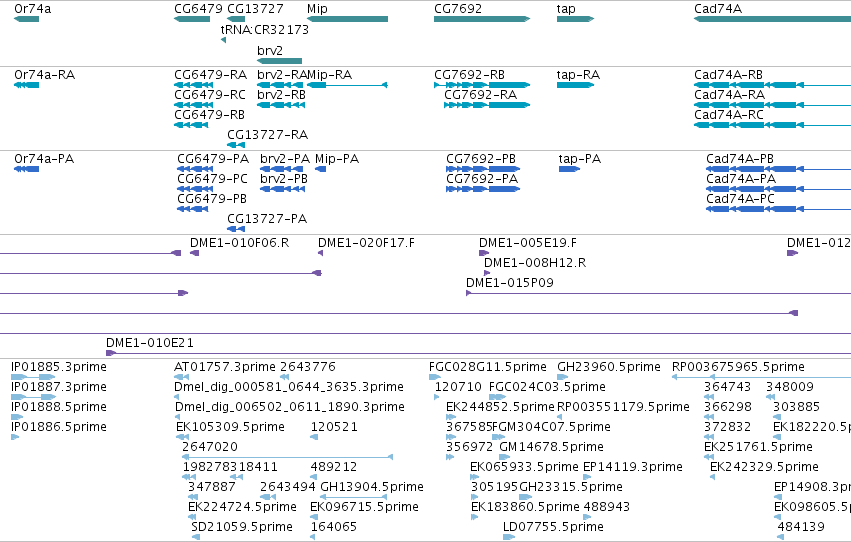Click the tap gene arrow

pyautogui.click(x=575, y=19)
